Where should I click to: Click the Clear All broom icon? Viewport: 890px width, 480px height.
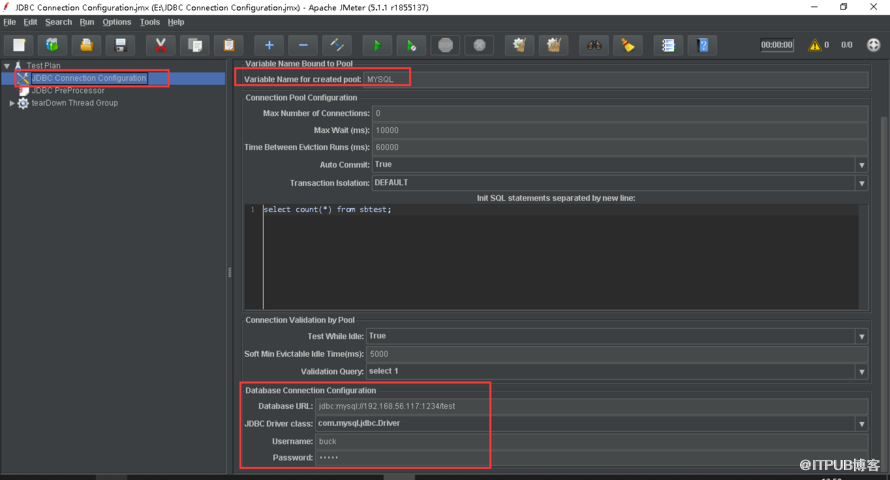[x=627, y=45]
